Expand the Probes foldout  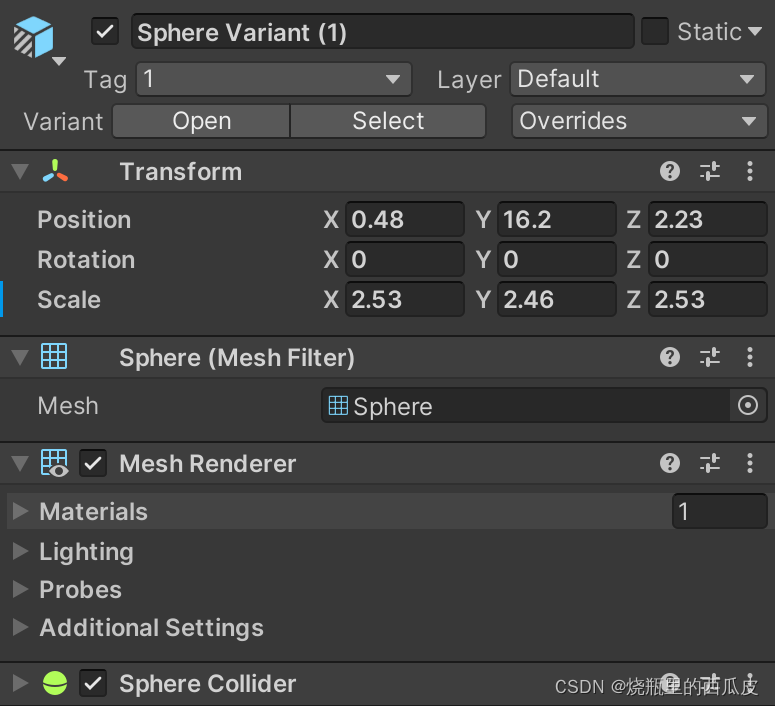click(x=20, y=589)
